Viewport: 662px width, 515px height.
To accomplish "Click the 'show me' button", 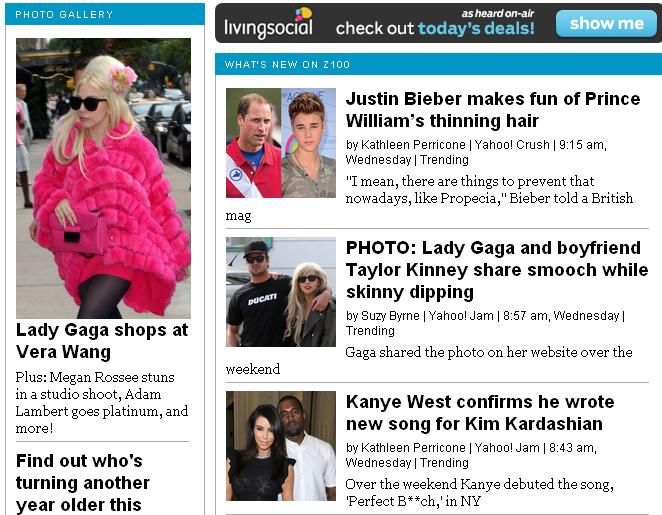I will pos(606,23).
